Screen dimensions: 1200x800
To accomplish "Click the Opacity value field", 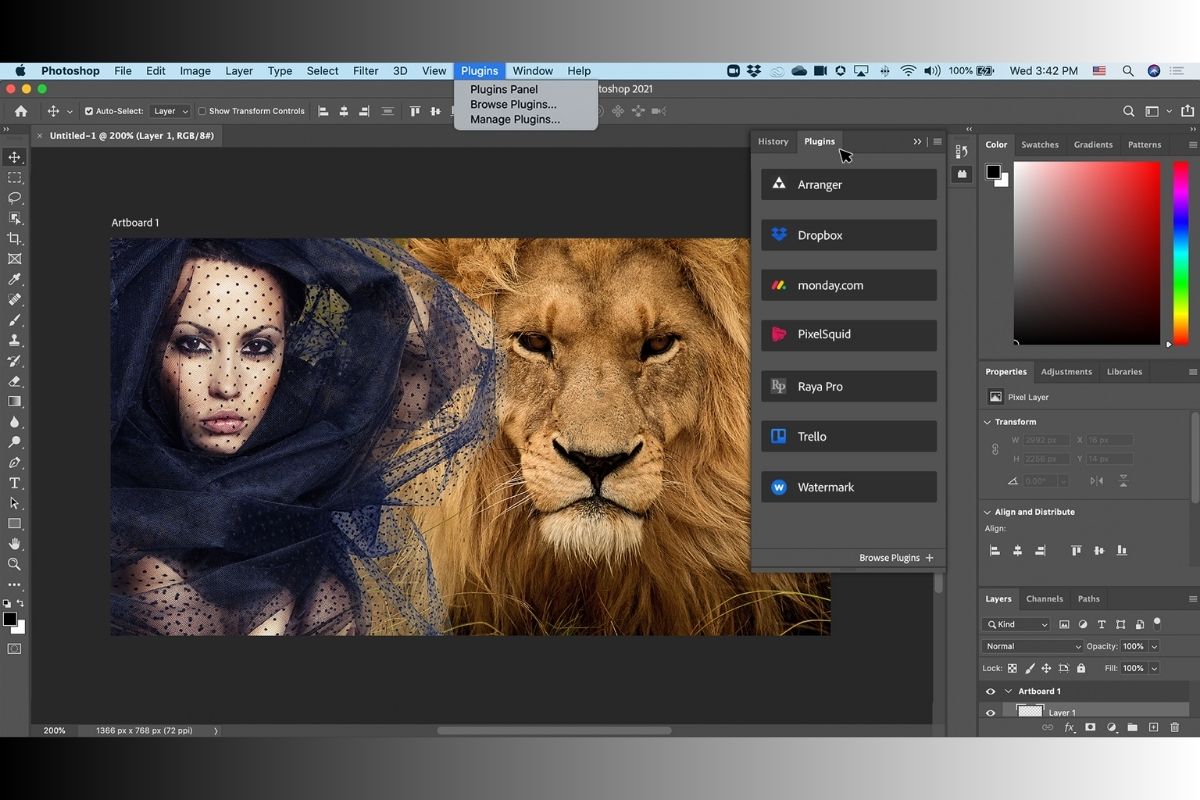I will click(1133, 646).
